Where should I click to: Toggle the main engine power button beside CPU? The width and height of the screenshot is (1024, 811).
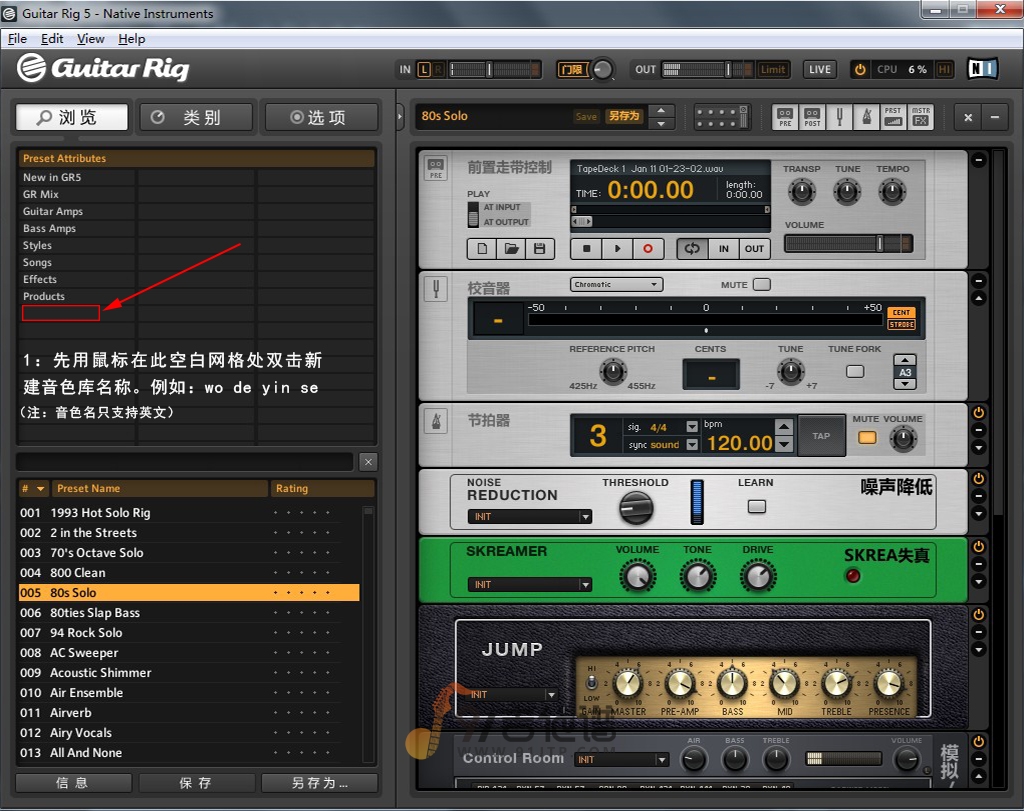click(860, 69)
